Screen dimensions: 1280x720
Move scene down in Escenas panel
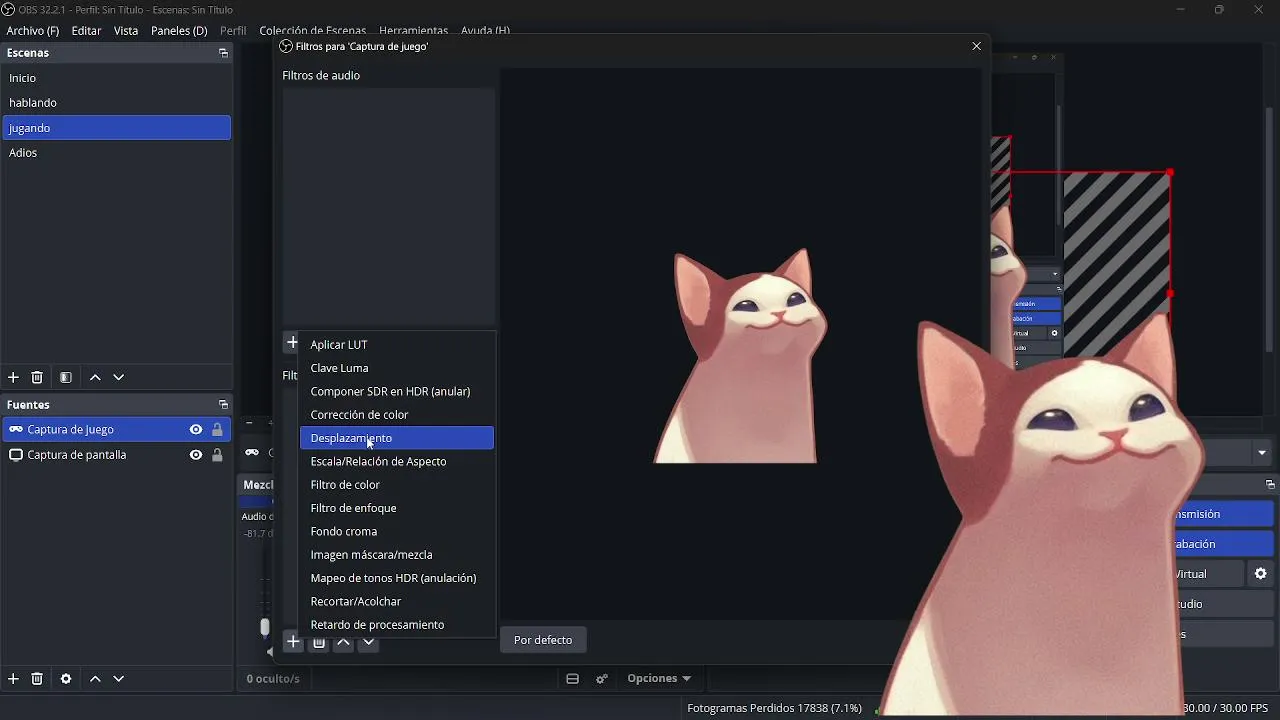(x=119, y=378)
